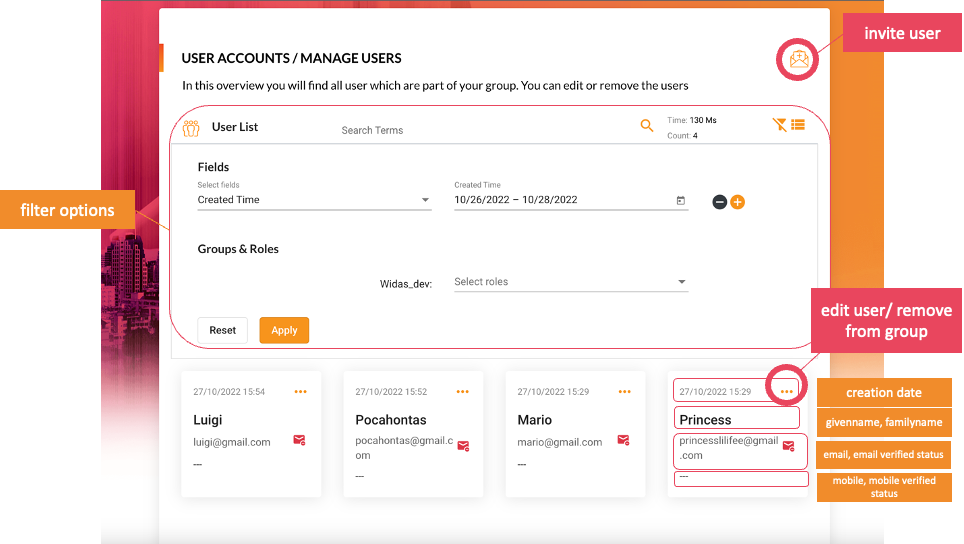964x544 pixels.
Task: Click mario@gmail.com email text
Action: [559, 442]
